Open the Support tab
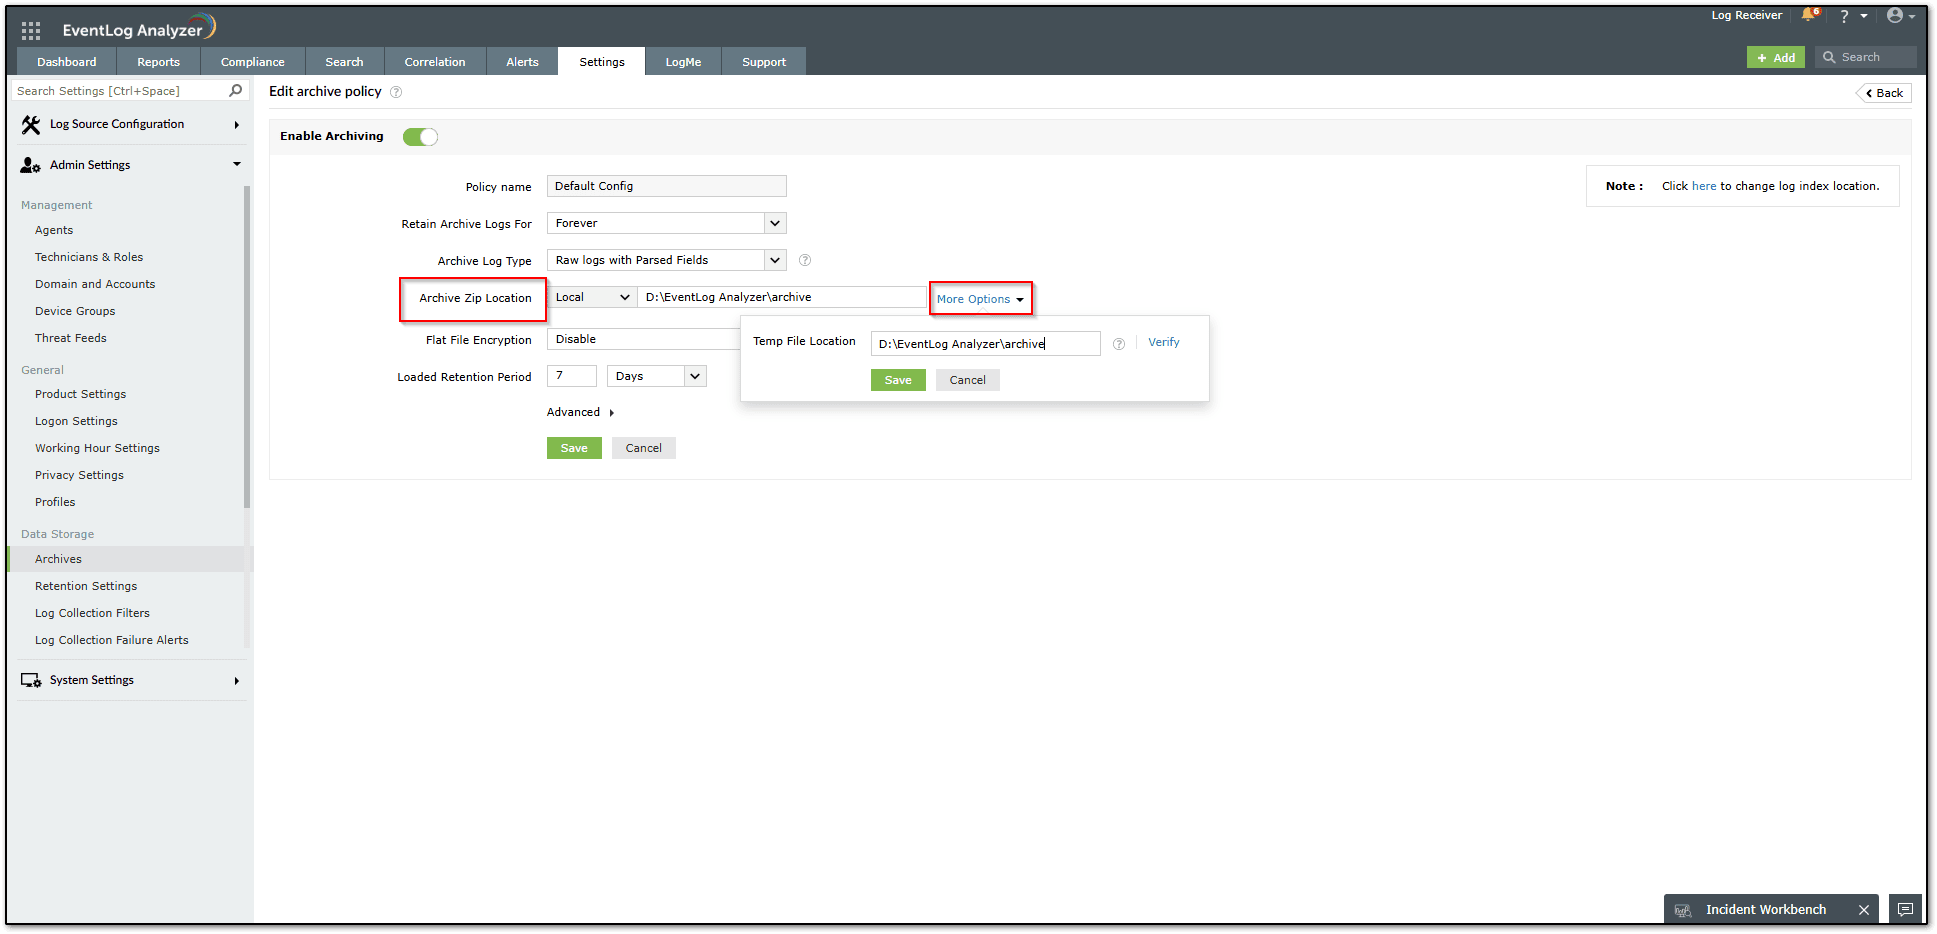The height and width of the screenshot is (934, 1937). click(x=764, y=62)
